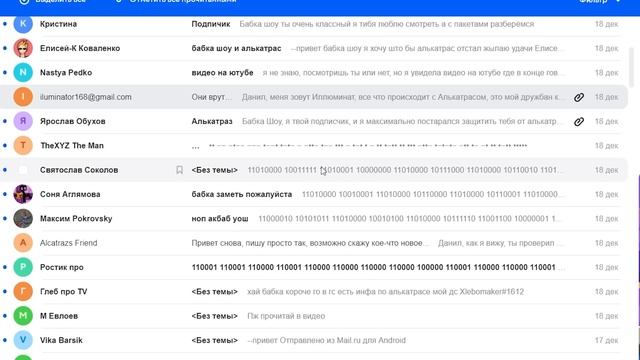This screenshot has width=640, height=360.
Task: Click TheXYZ The Man's T avatar
Action: point(23,145)
